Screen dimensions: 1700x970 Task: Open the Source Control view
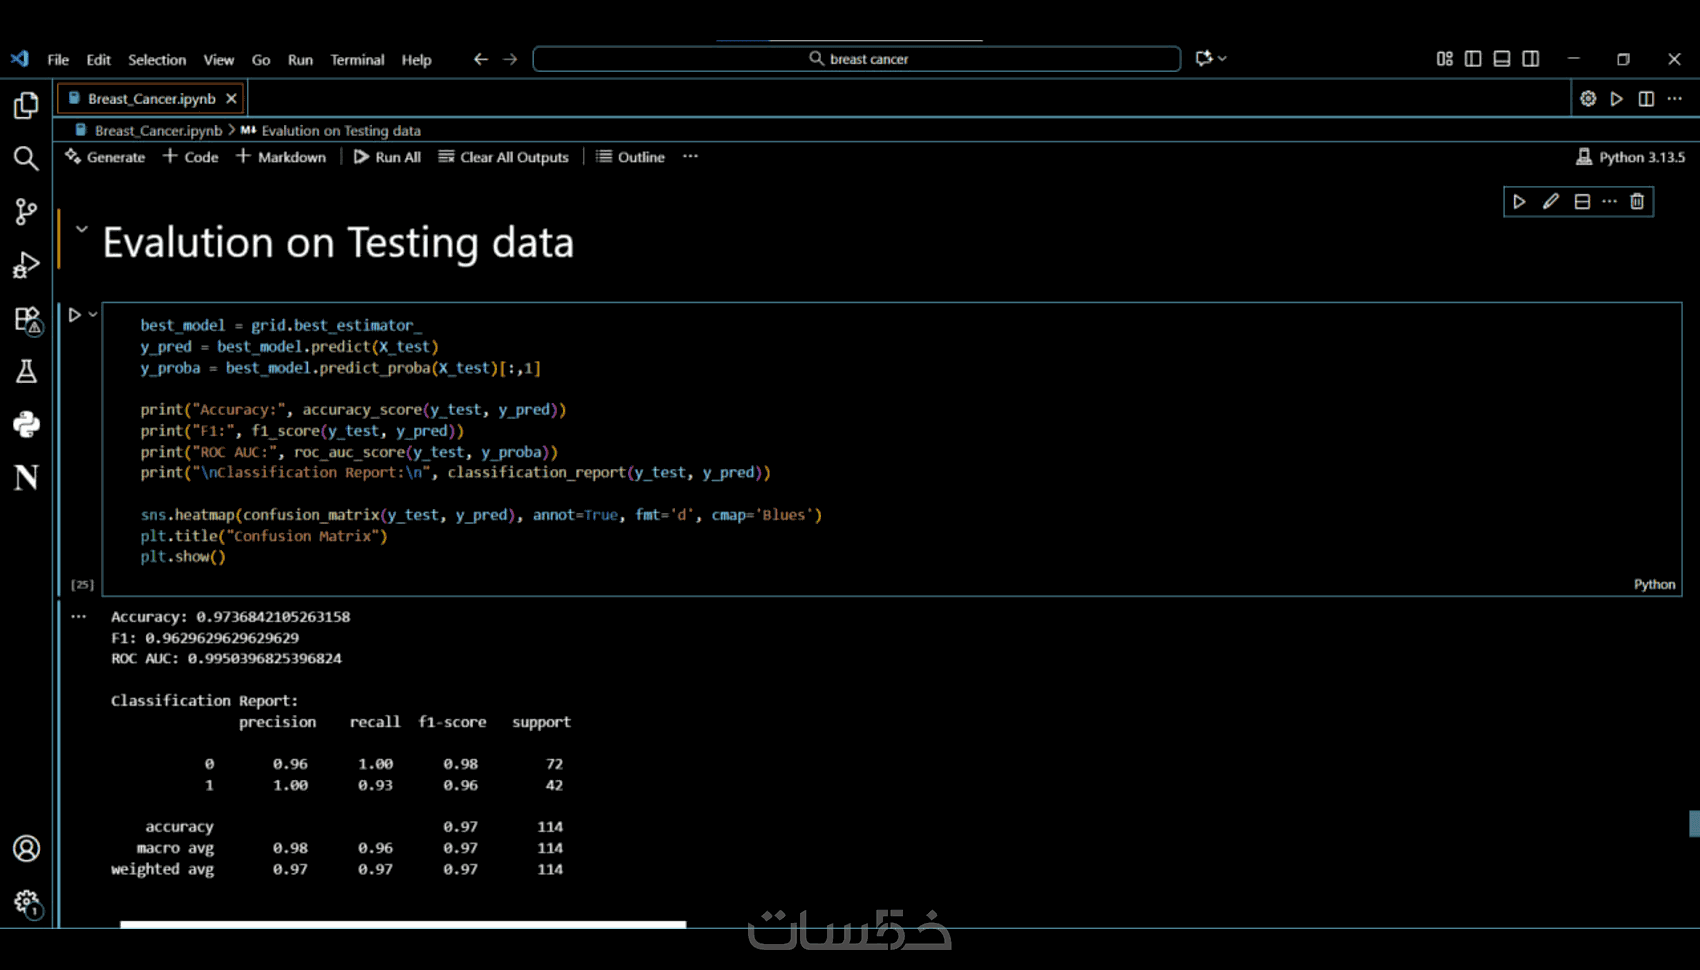click(26, 211)
